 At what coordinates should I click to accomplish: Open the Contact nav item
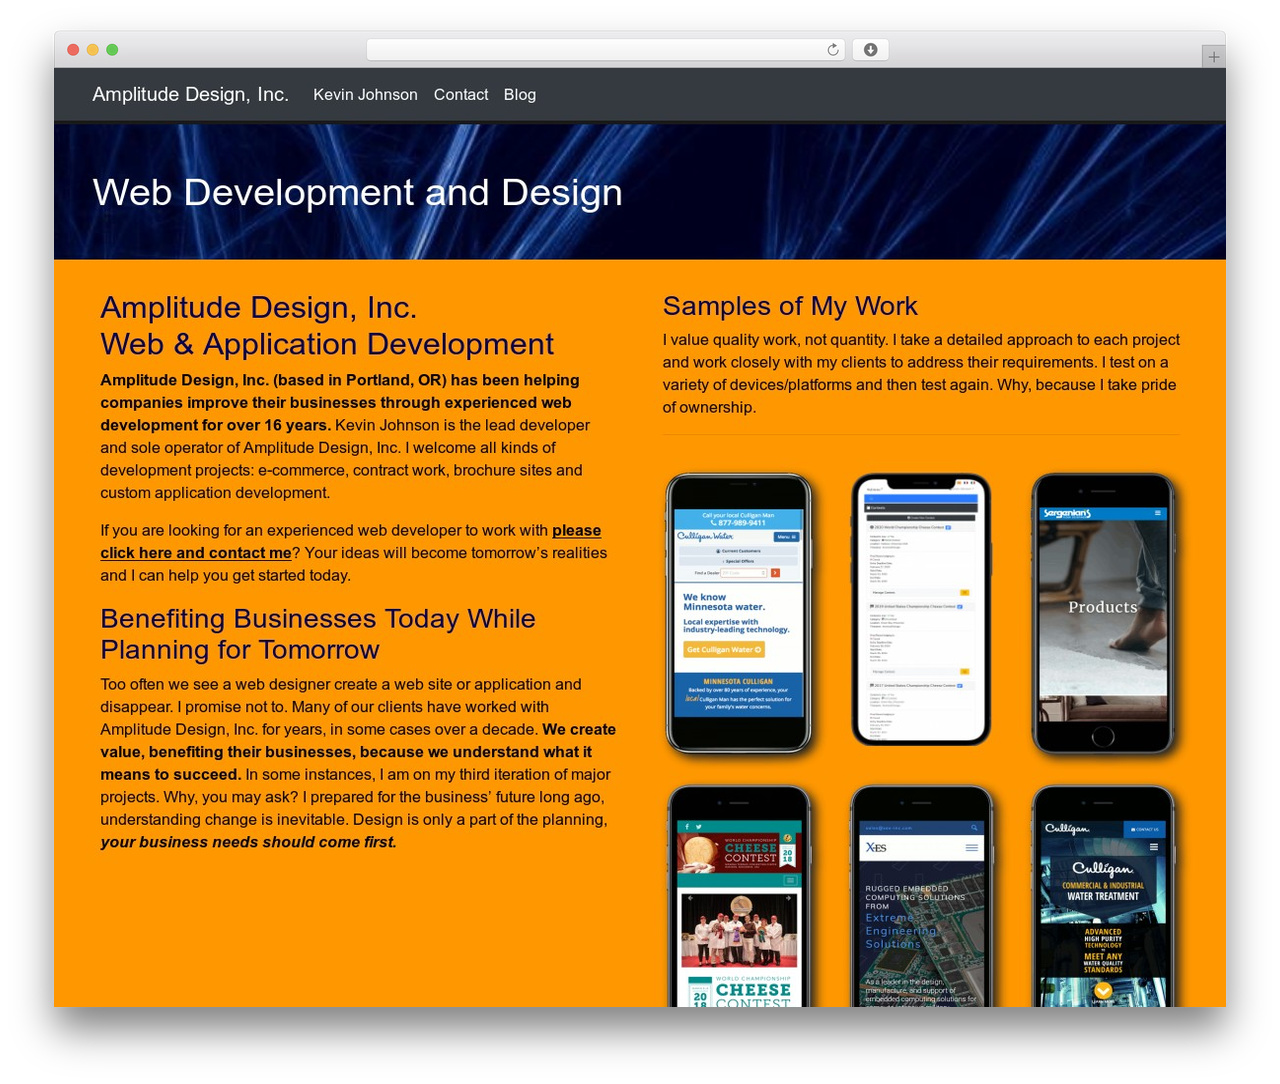[x=461, y=95]
